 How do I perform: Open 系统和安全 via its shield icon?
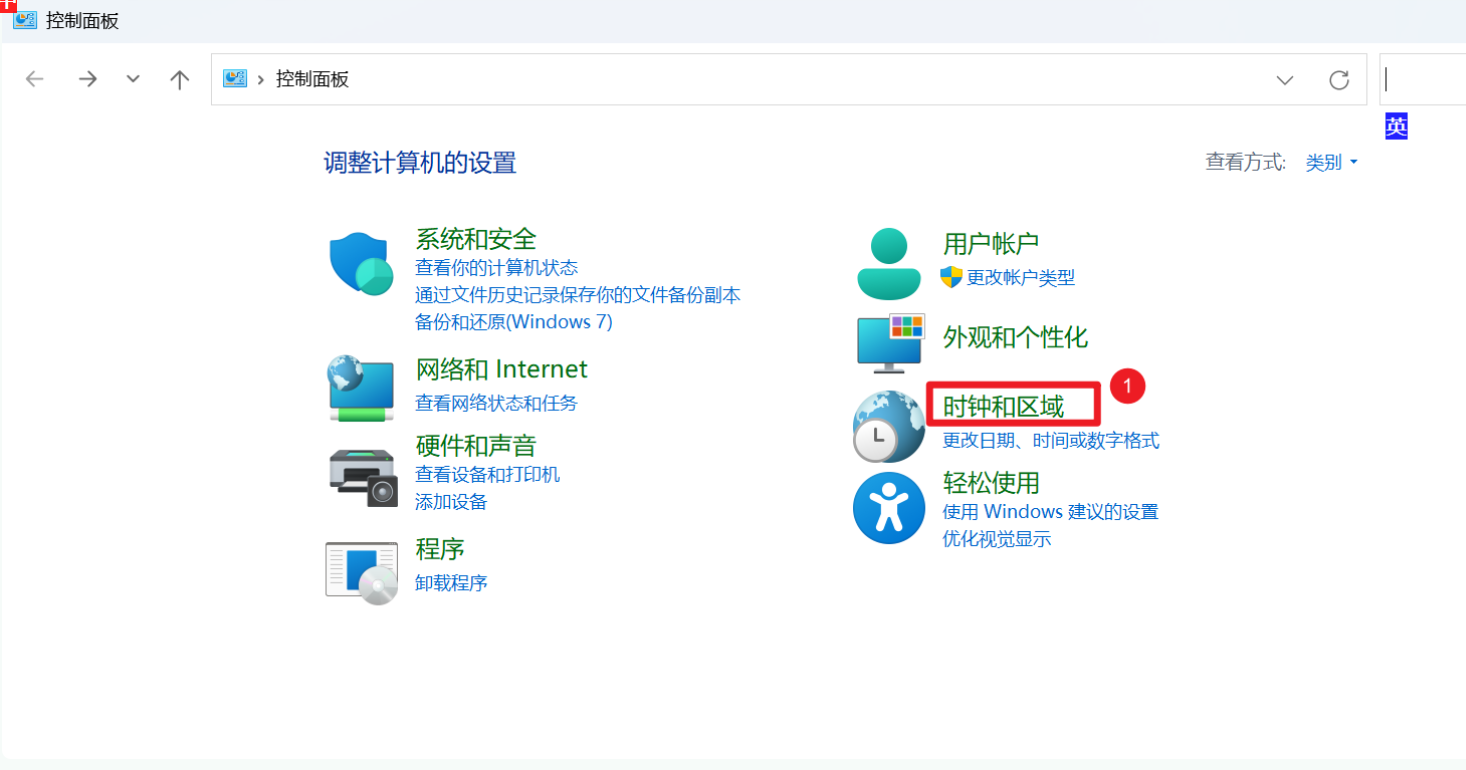[361, 263]
